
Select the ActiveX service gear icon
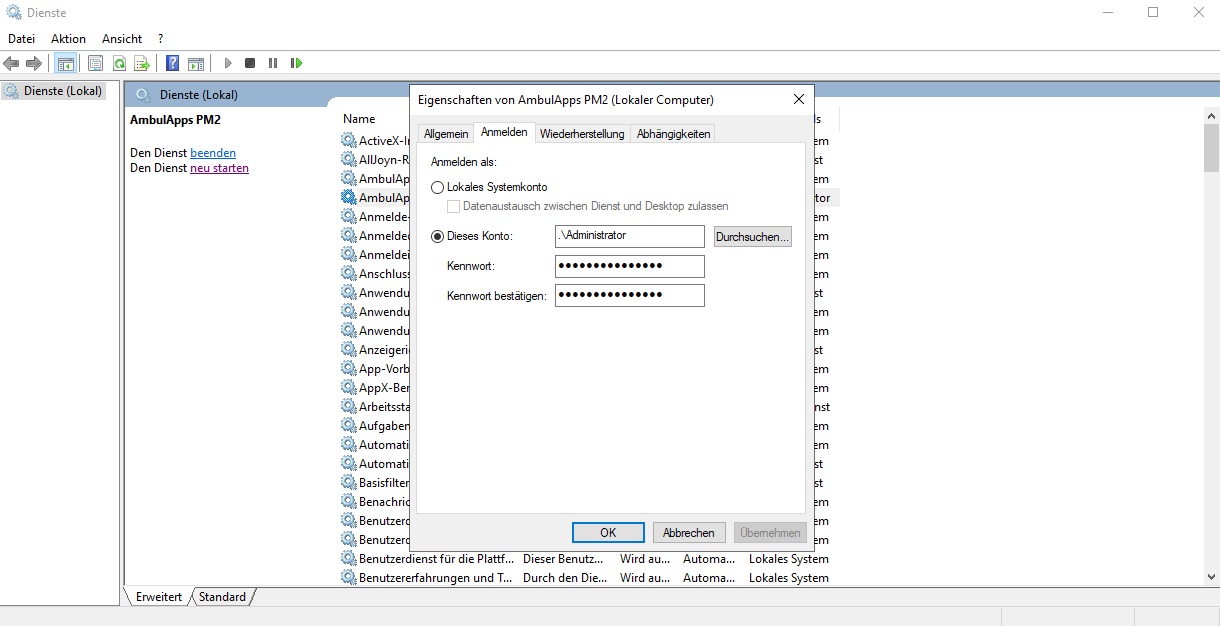(x=349, y=141)
